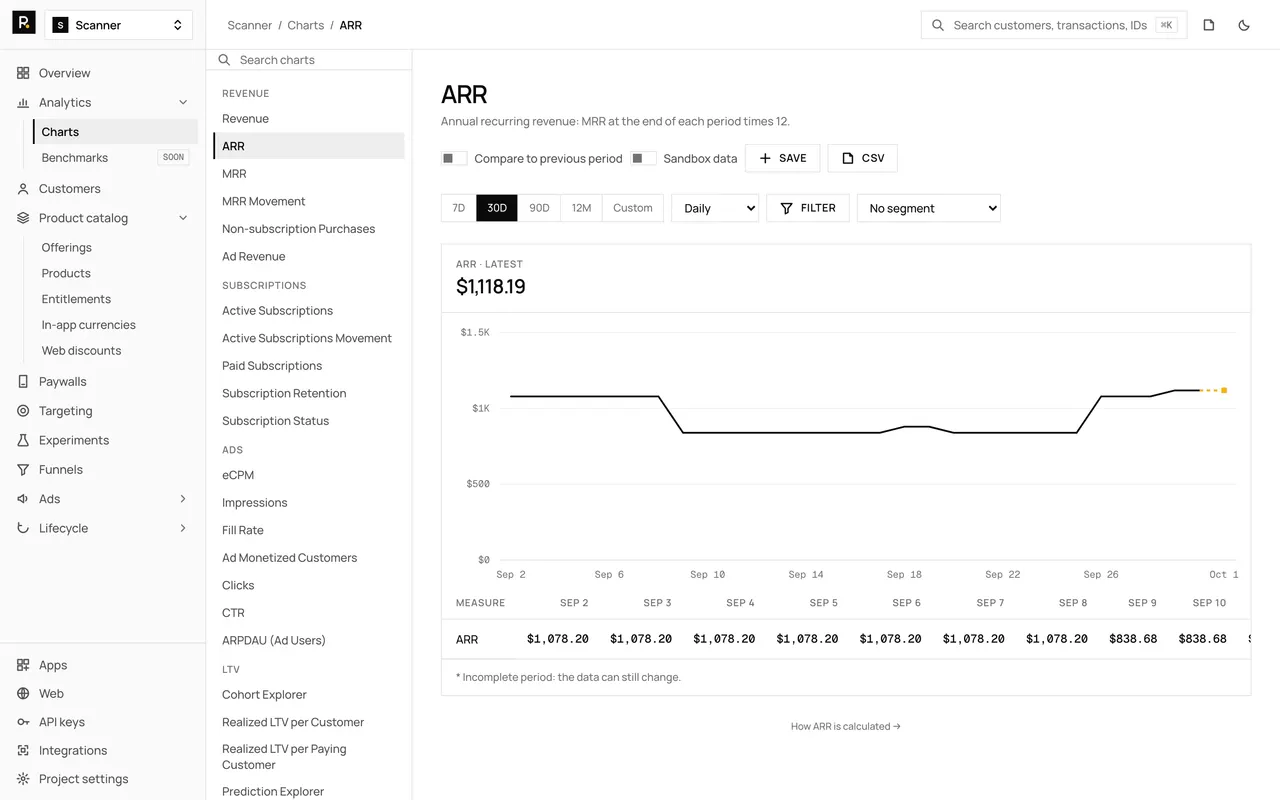Click the Charts breadcrumb link
The width and height of the screenshot is (1280, 800).
pyautogui.click(x=306, y=25)
